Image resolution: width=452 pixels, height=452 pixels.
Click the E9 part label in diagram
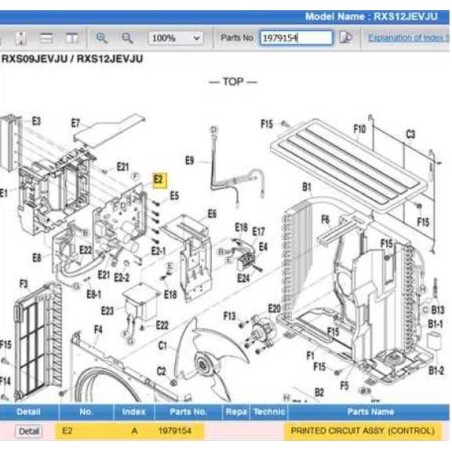[x=189, y=161]
